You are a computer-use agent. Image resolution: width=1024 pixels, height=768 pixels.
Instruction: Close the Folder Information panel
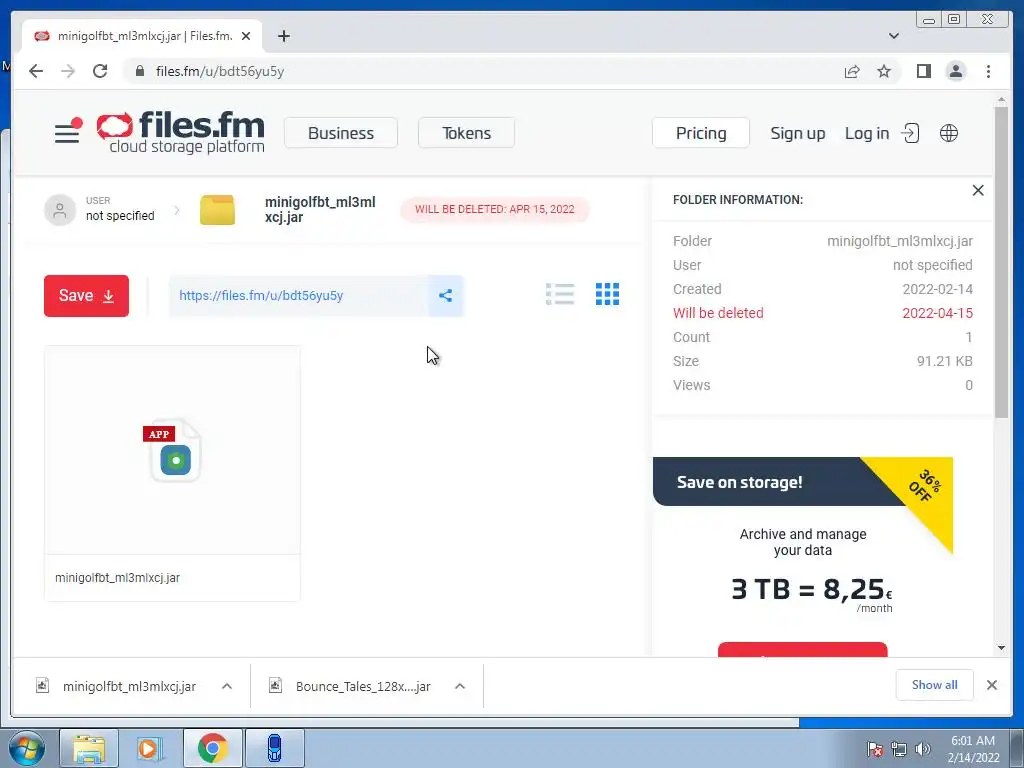click(978, 190)
